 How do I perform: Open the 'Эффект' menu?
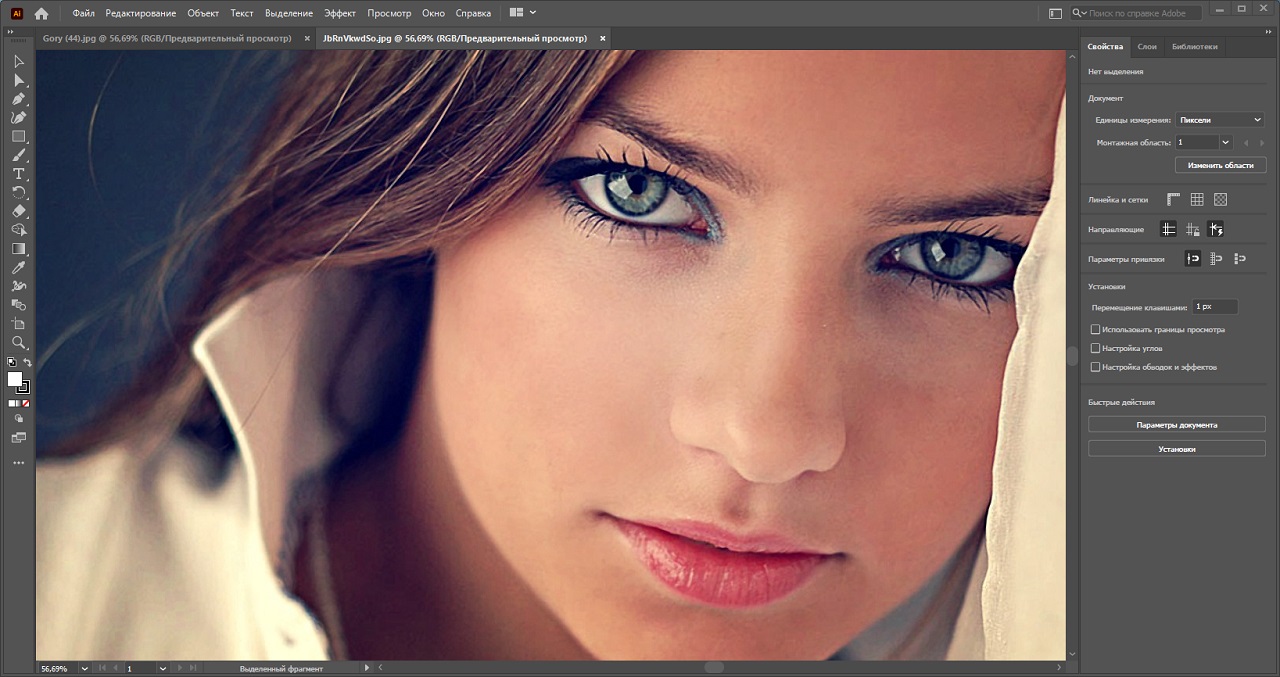(x=339, y=13)
